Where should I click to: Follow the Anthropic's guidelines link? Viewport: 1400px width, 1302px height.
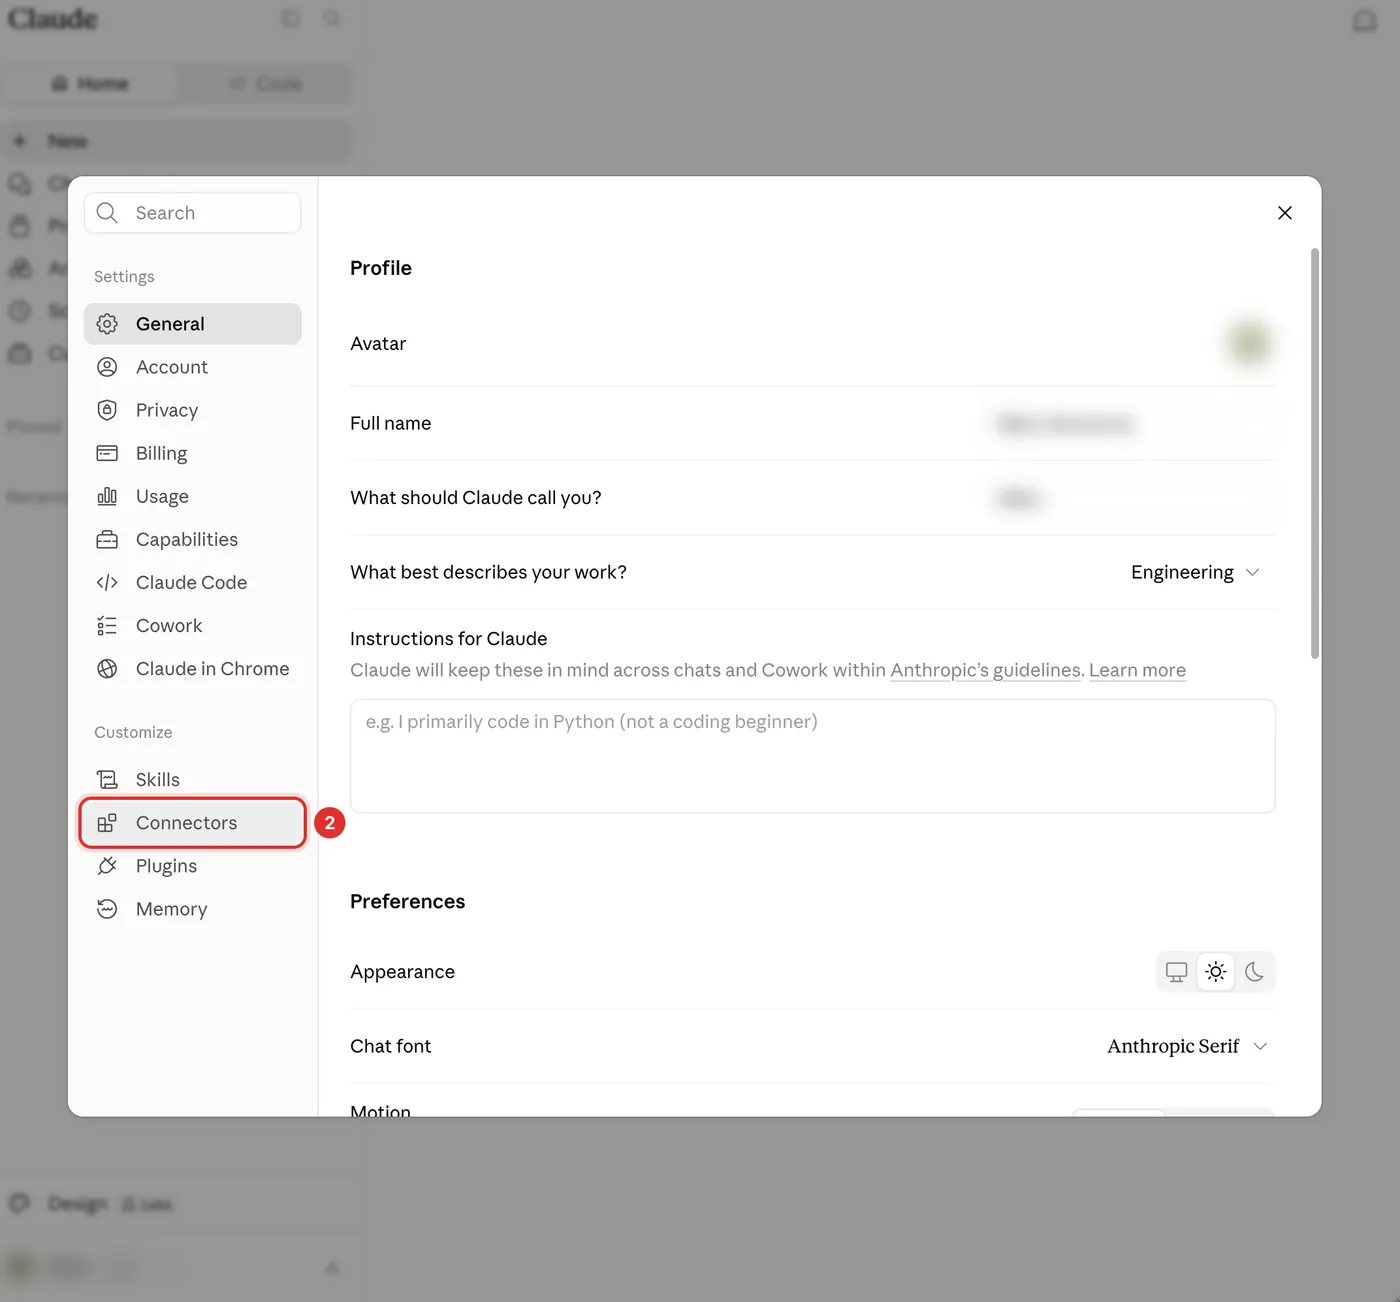[x=985, y=670]
